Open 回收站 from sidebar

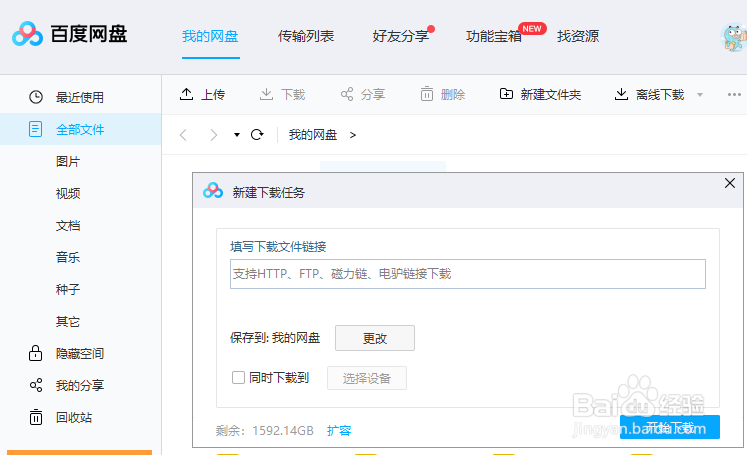(x=74, y=418)
